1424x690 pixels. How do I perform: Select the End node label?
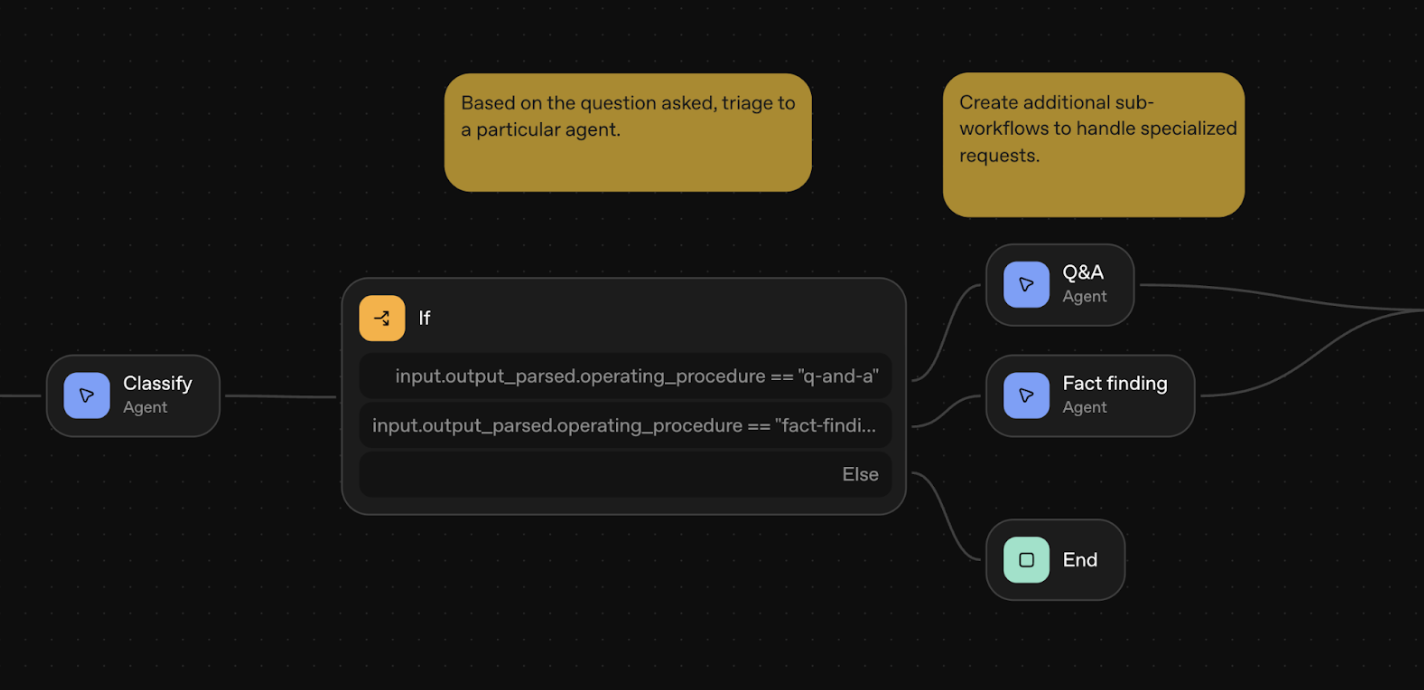coord(1080,560)
